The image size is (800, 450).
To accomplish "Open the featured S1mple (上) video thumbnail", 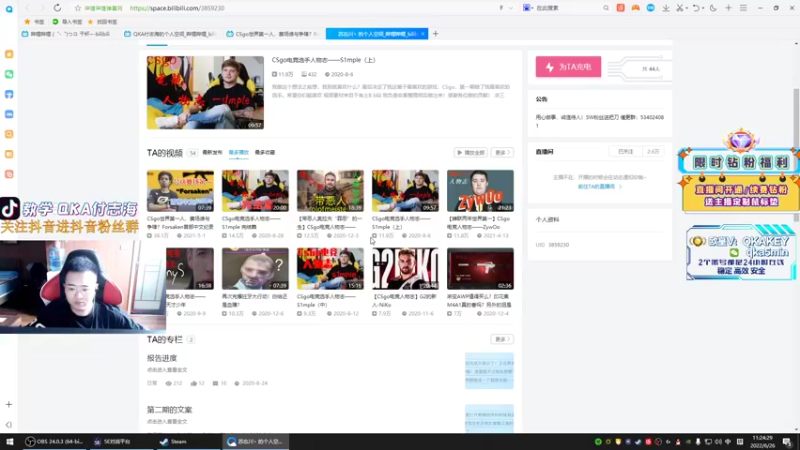I will (x=205, y=92).
